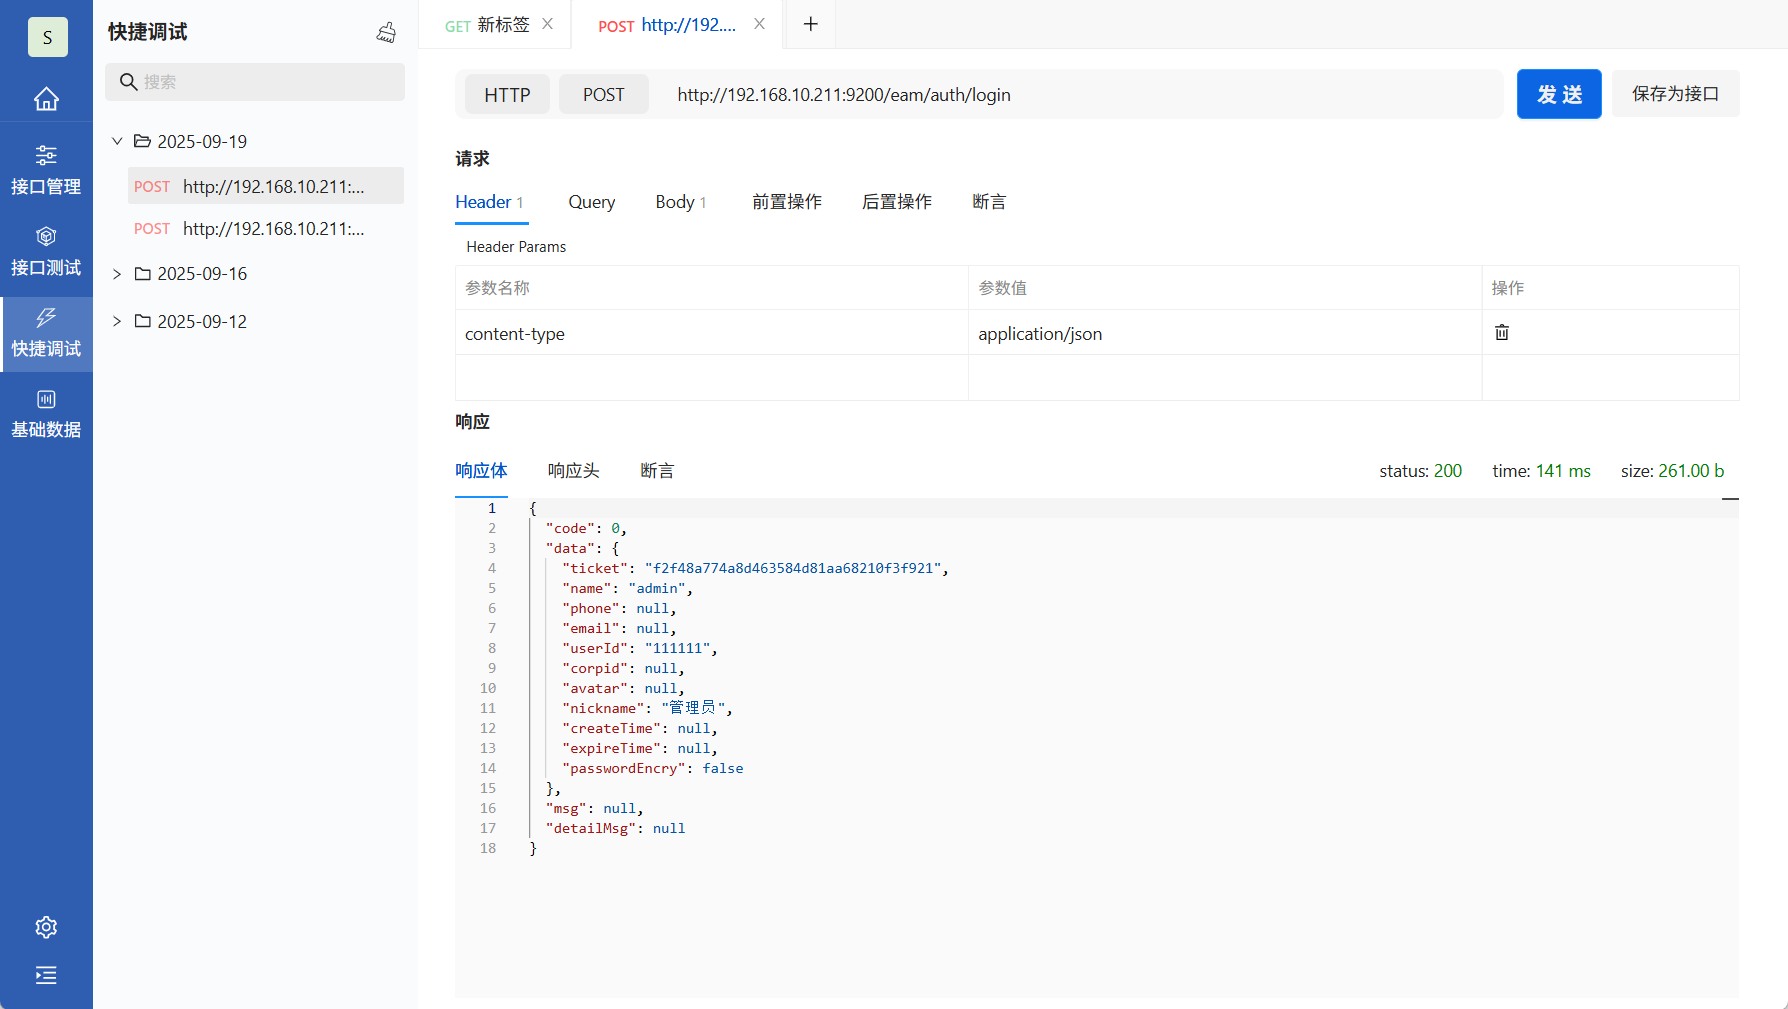This screenshot has width=1788, height=1009.
Task: Open the request 断言 tab
Action: click(x=989, y=202)
